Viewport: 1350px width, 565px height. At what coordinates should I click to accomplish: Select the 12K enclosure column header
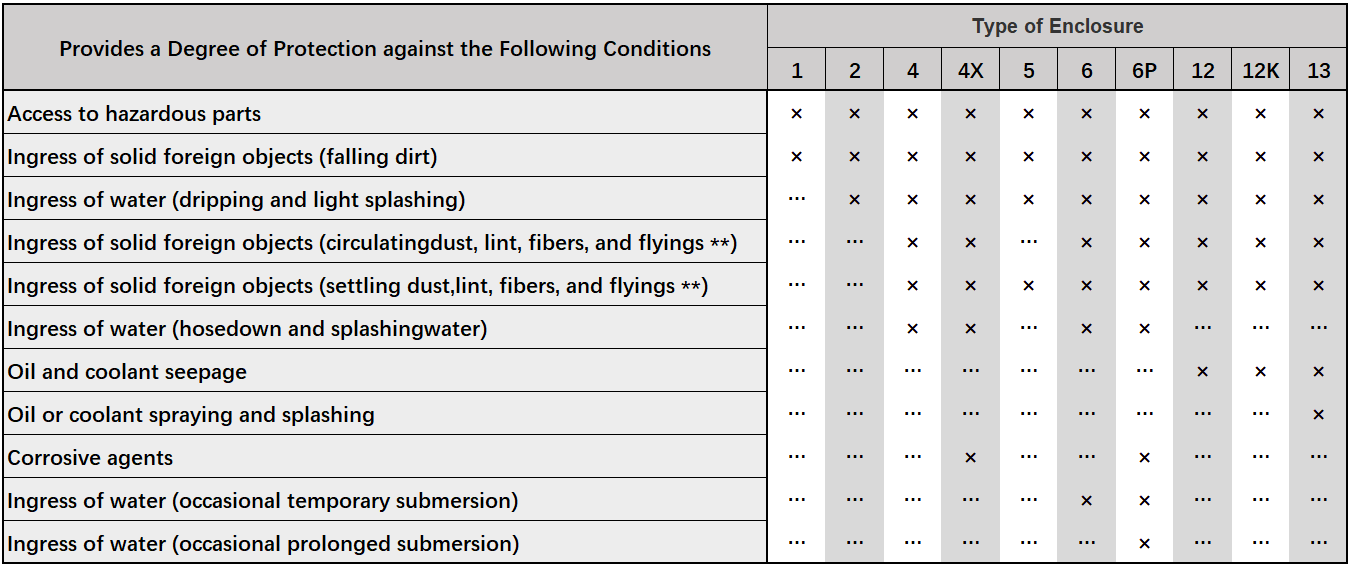tap(1260, 70)
